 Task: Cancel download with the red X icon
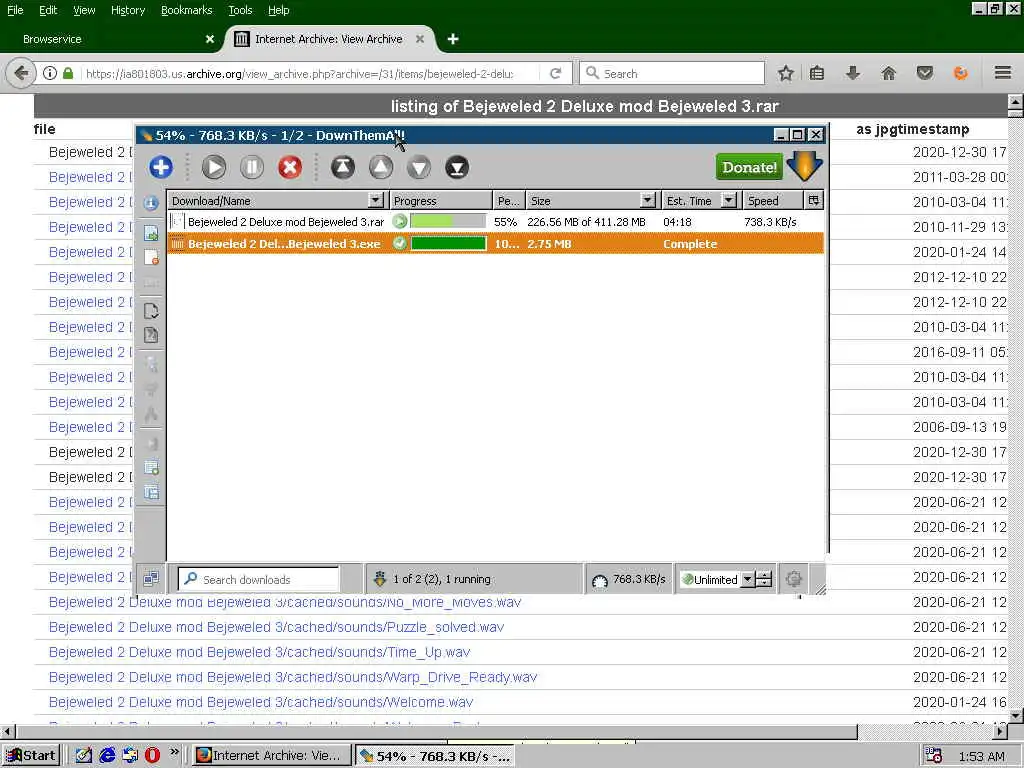290,167
